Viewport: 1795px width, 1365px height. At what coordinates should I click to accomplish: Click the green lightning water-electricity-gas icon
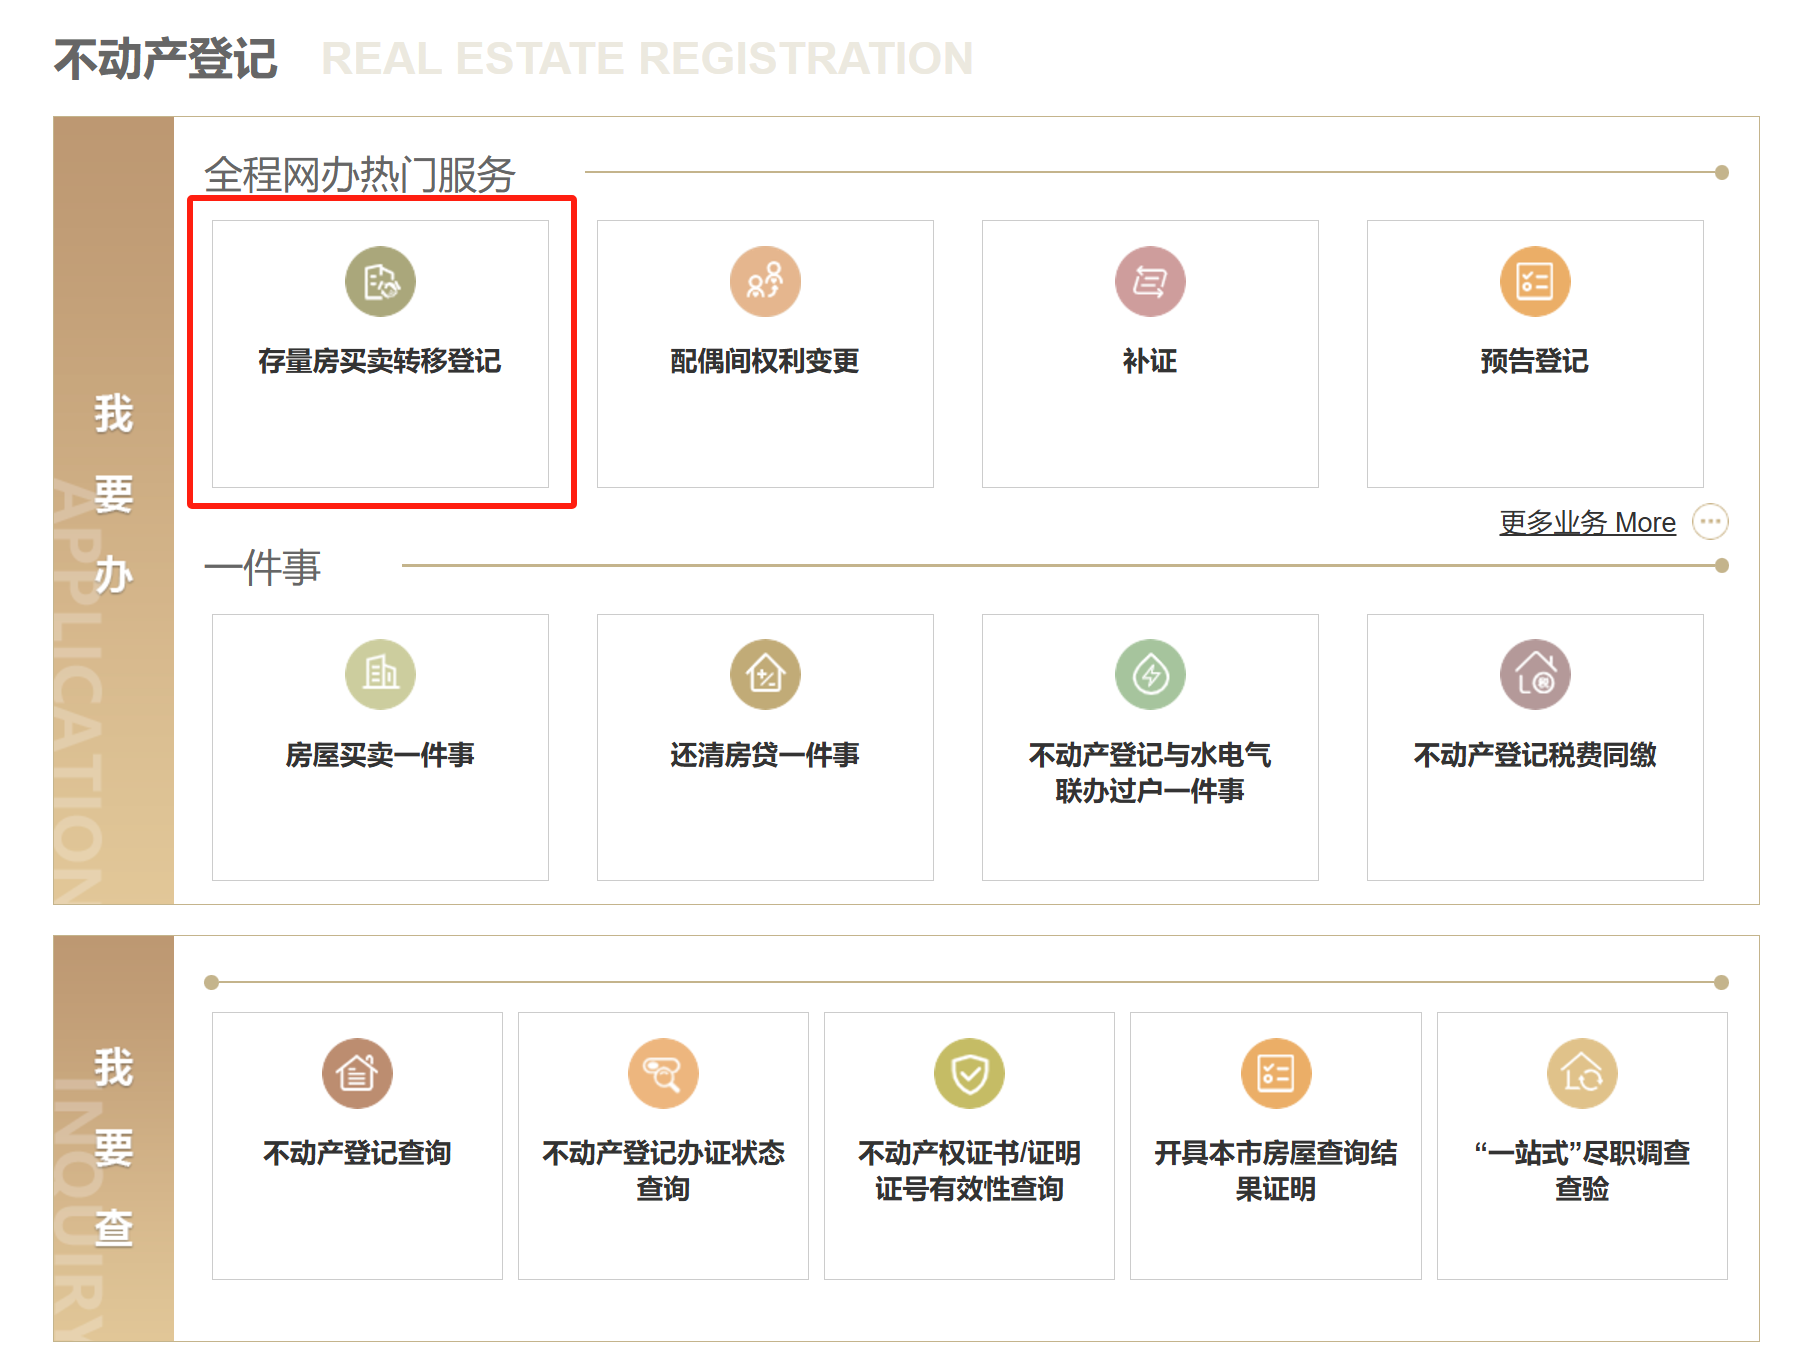[x=1150, y=675]
